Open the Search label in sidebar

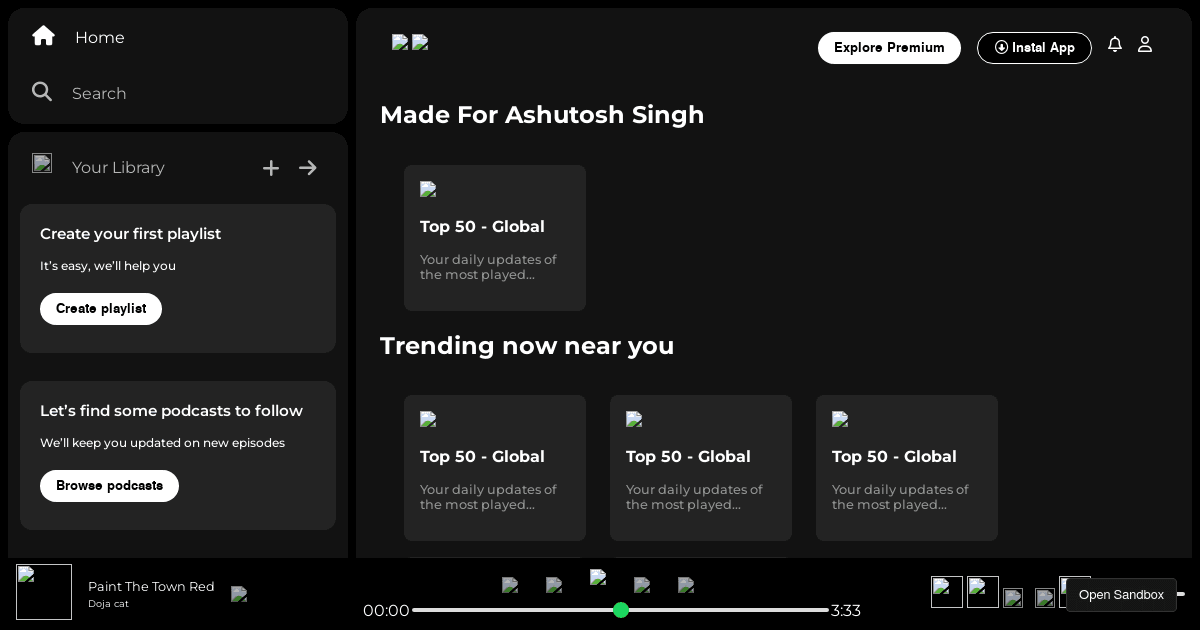[x=99, y=93]
